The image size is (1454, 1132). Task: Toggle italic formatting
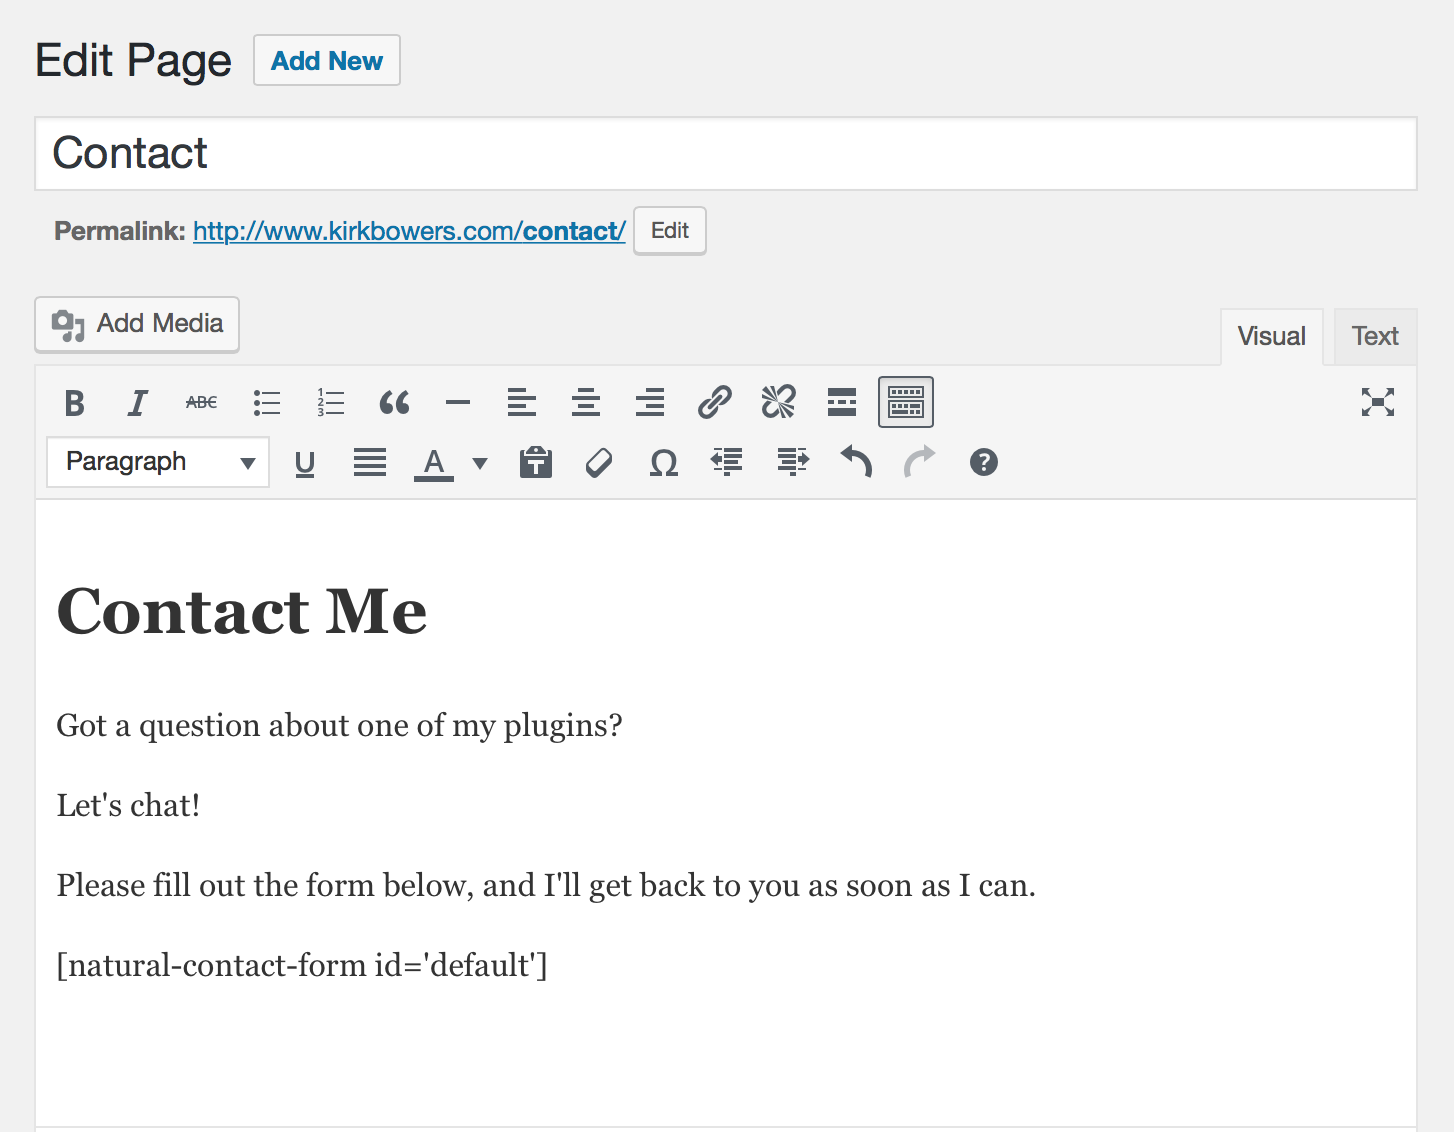pyautogui.click(x=138, y=403)
